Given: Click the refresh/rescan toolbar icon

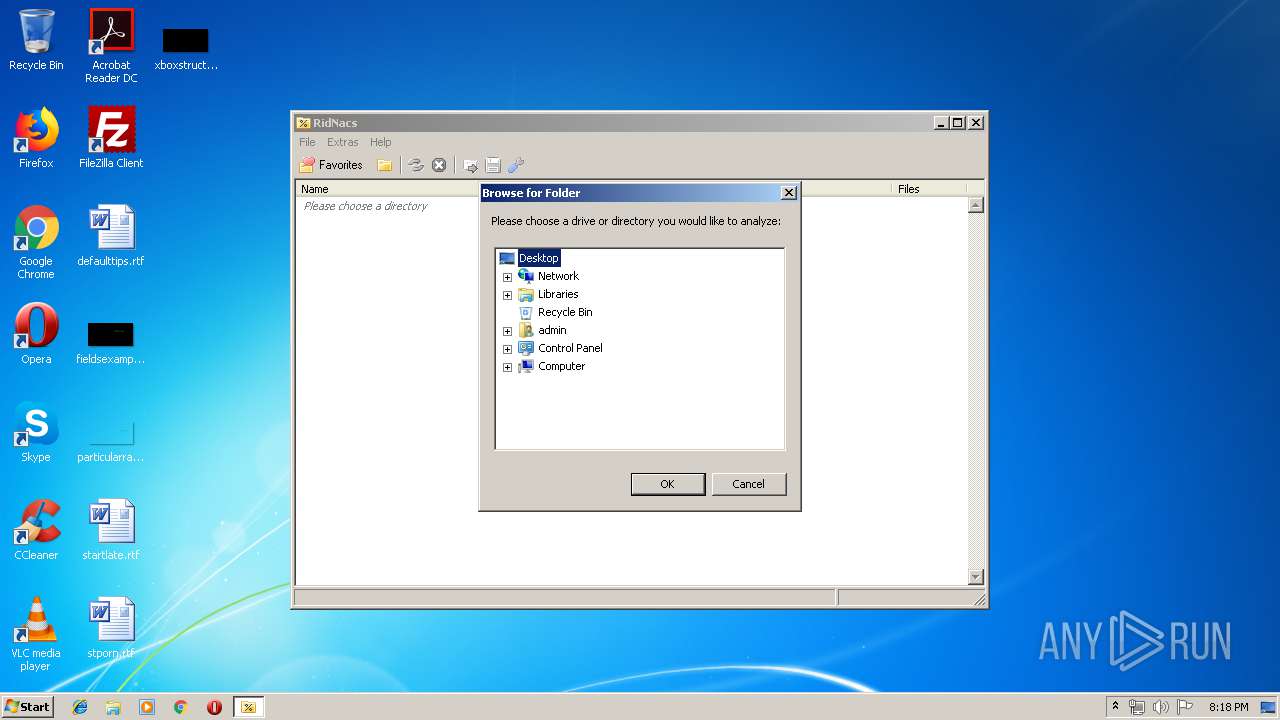Looking at the screenshot, I should (416, 165).
